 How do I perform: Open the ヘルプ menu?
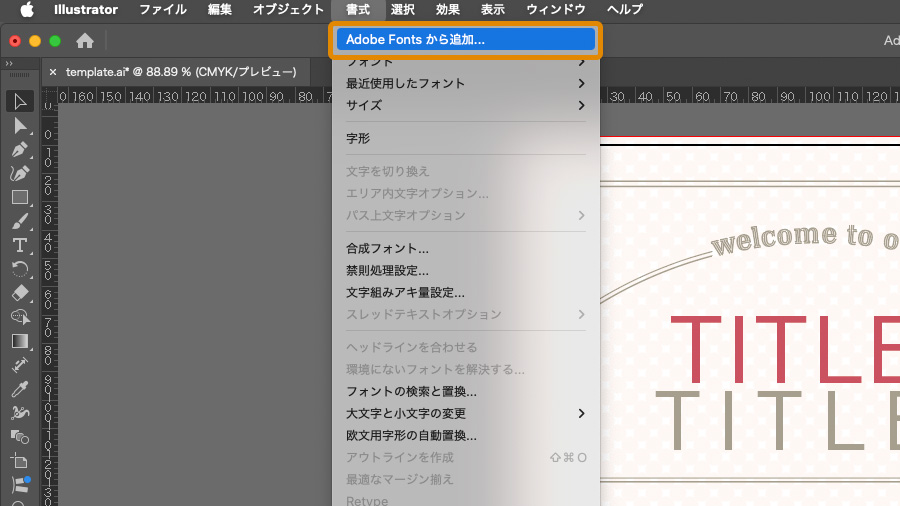coord(625,9)
